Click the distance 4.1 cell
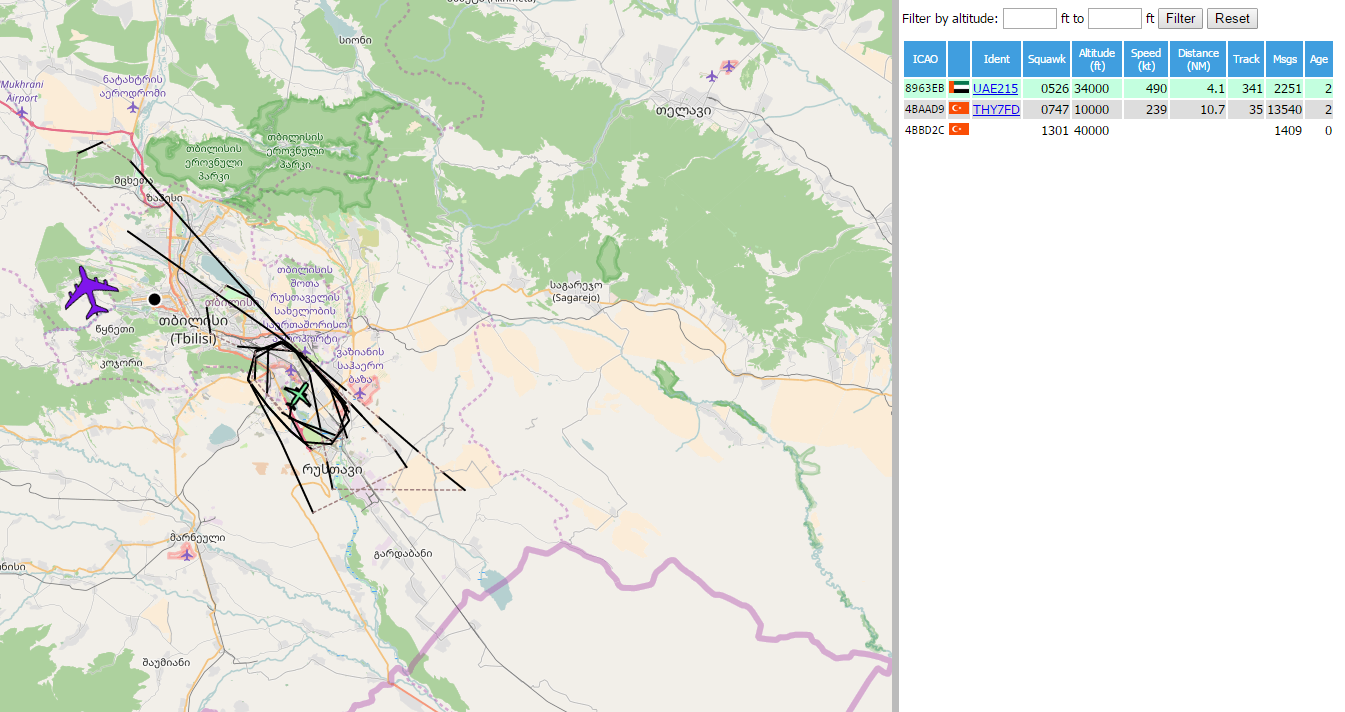This screenshot has width=1345, height=712. (1198, 89)
